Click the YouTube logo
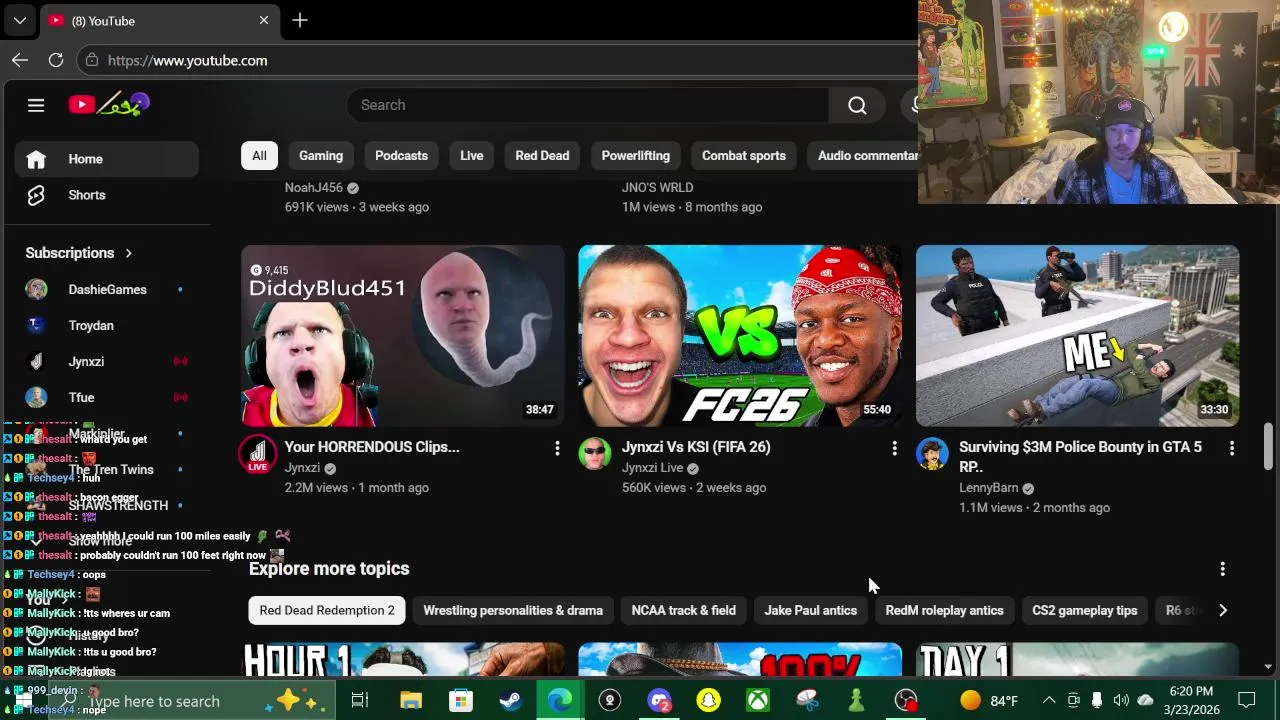 tap(109, 104)
